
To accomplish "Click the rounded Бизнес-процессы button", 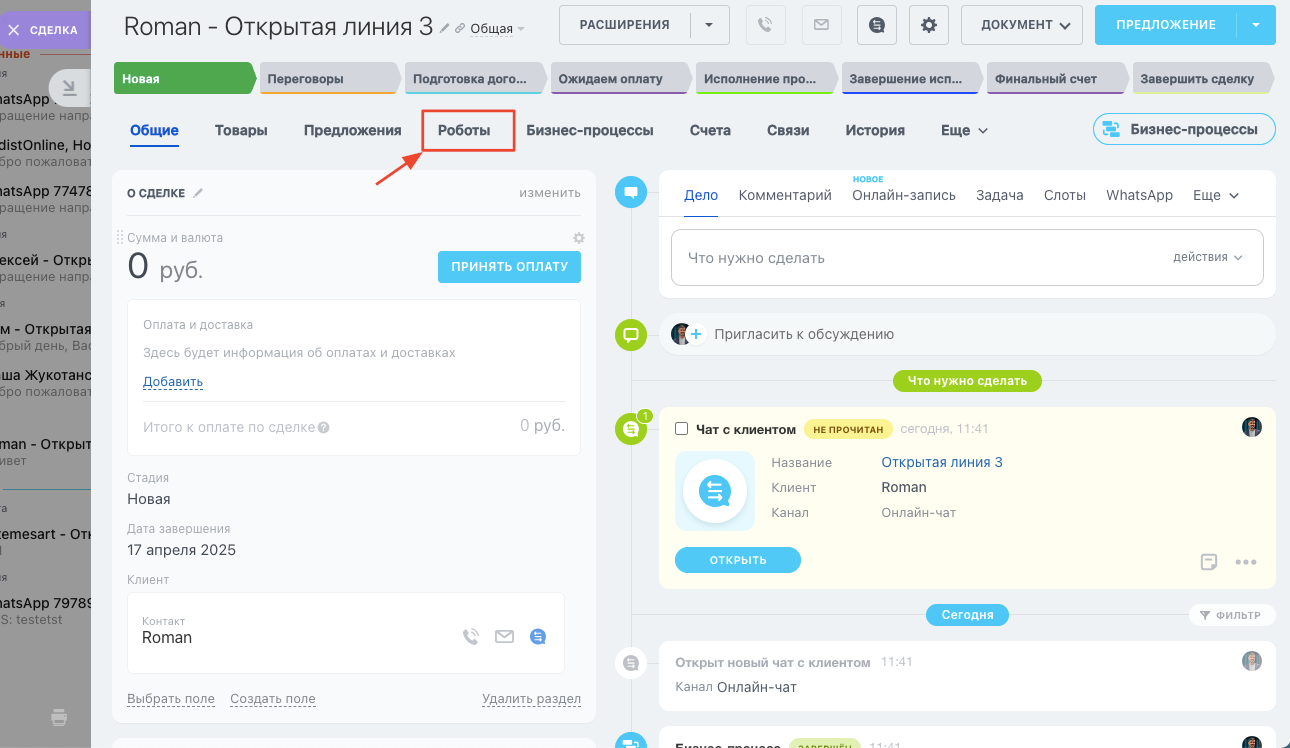I will (x=1184, y=129).
